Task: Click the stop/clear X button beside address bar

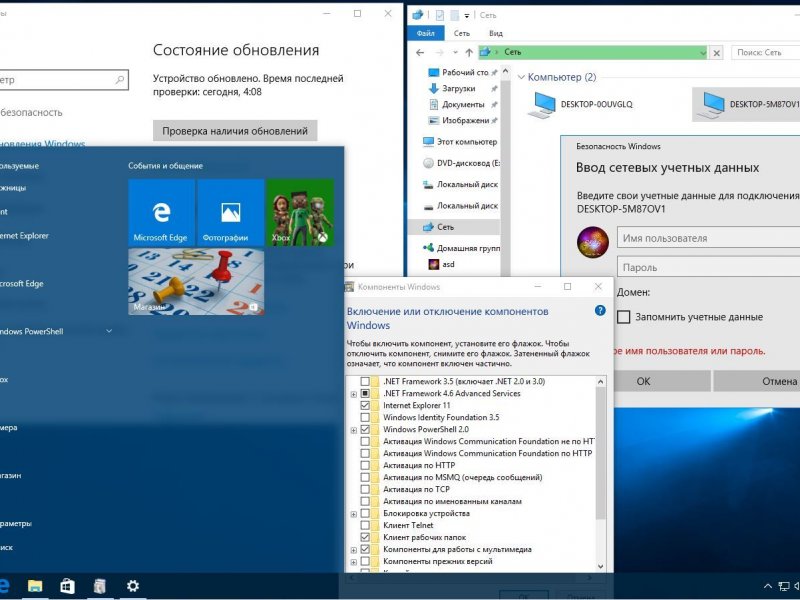Action: tap(717, 53)
